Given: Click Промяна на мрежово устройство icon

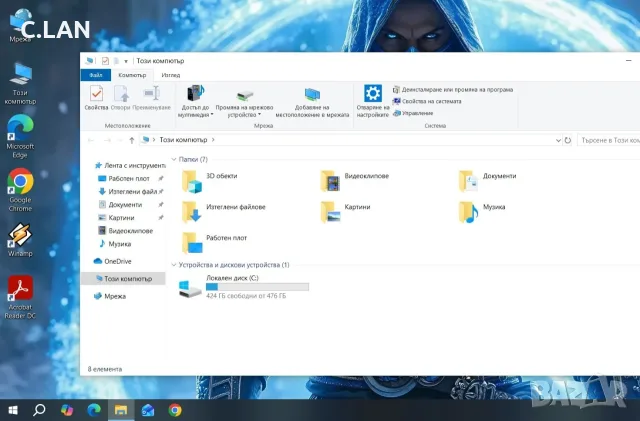Looking at the screenshot, I should (244, 103).
